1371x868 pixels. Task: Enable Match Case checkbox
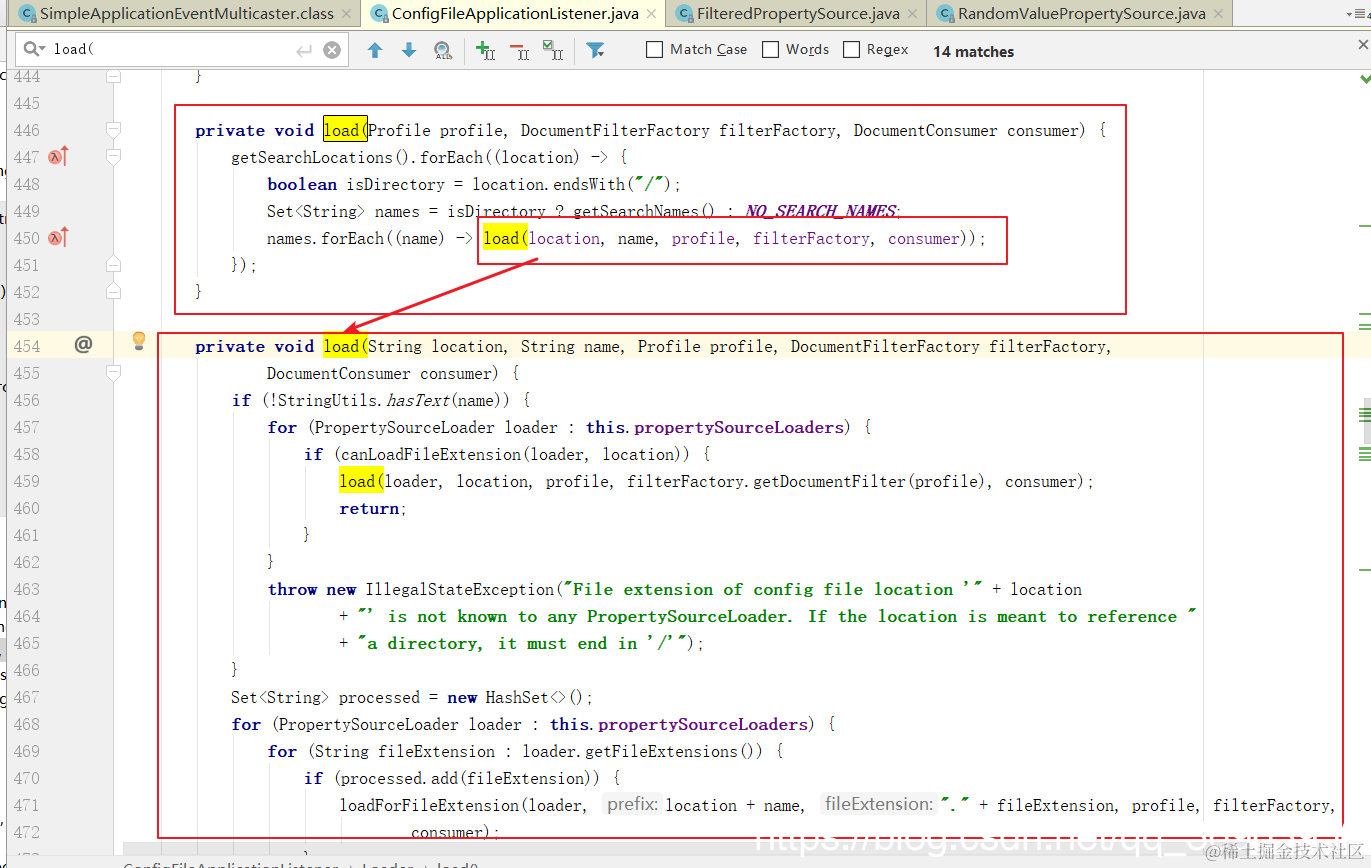(655, 50)
